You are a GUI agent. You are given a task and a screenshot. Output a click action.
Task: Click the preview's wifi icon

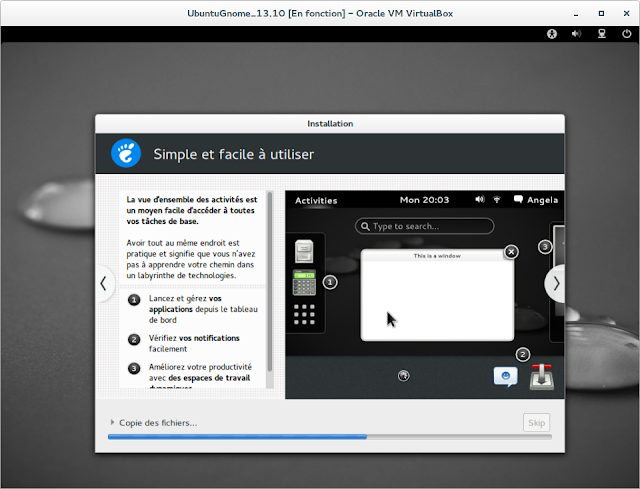coord(497,200)
